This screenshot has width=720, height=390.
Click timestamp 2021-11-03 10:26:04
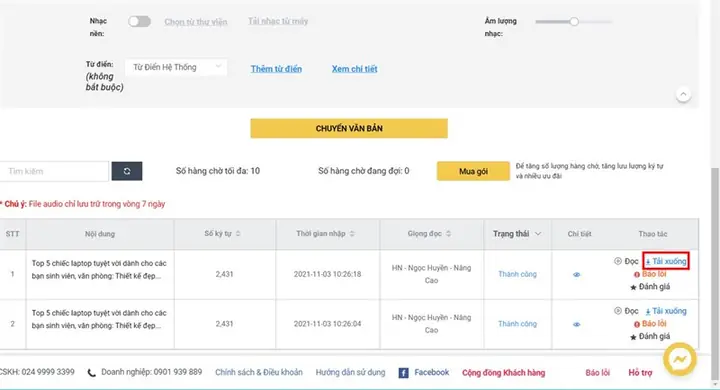pyautogui.click(x=327, y=324)
